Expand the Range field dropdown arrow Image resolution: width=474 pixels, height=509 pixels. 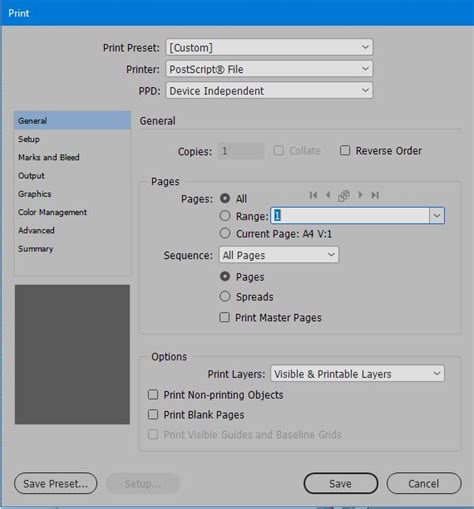coord(437,216)
